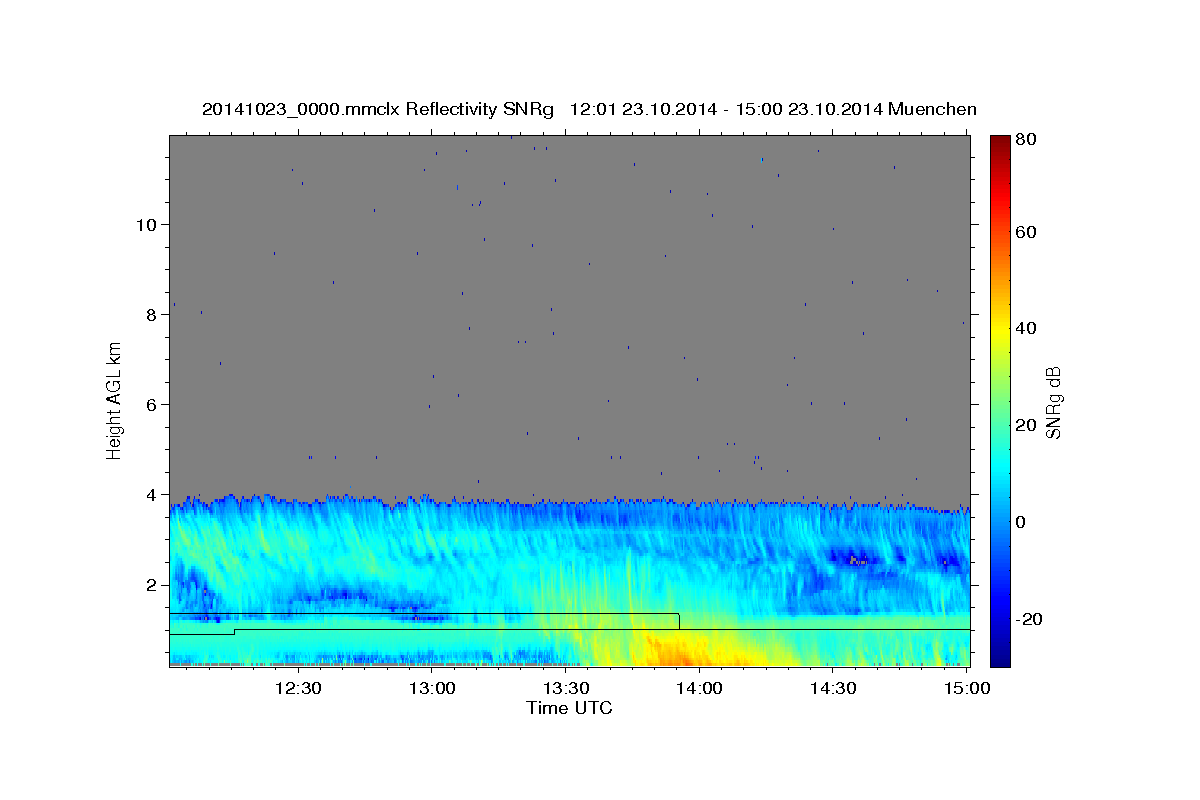Click the 'SNRg dB' colorbar label

pos(1053,402)
